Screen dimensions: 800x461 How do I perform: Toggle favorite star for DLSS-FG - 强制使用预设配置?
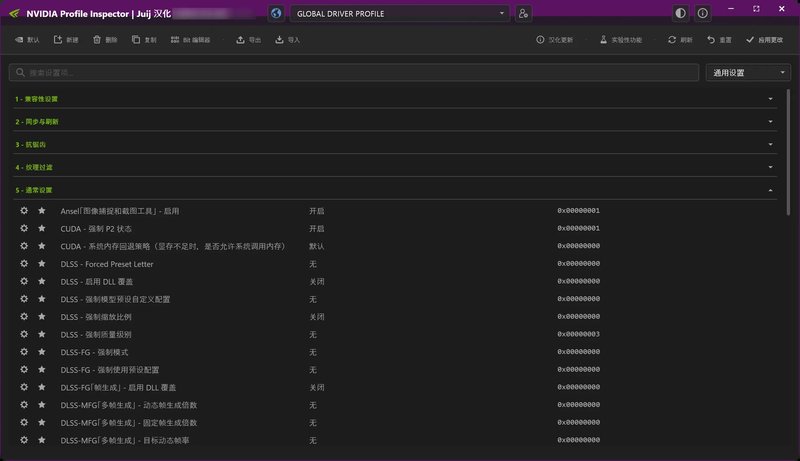click(x=42, y=369)
